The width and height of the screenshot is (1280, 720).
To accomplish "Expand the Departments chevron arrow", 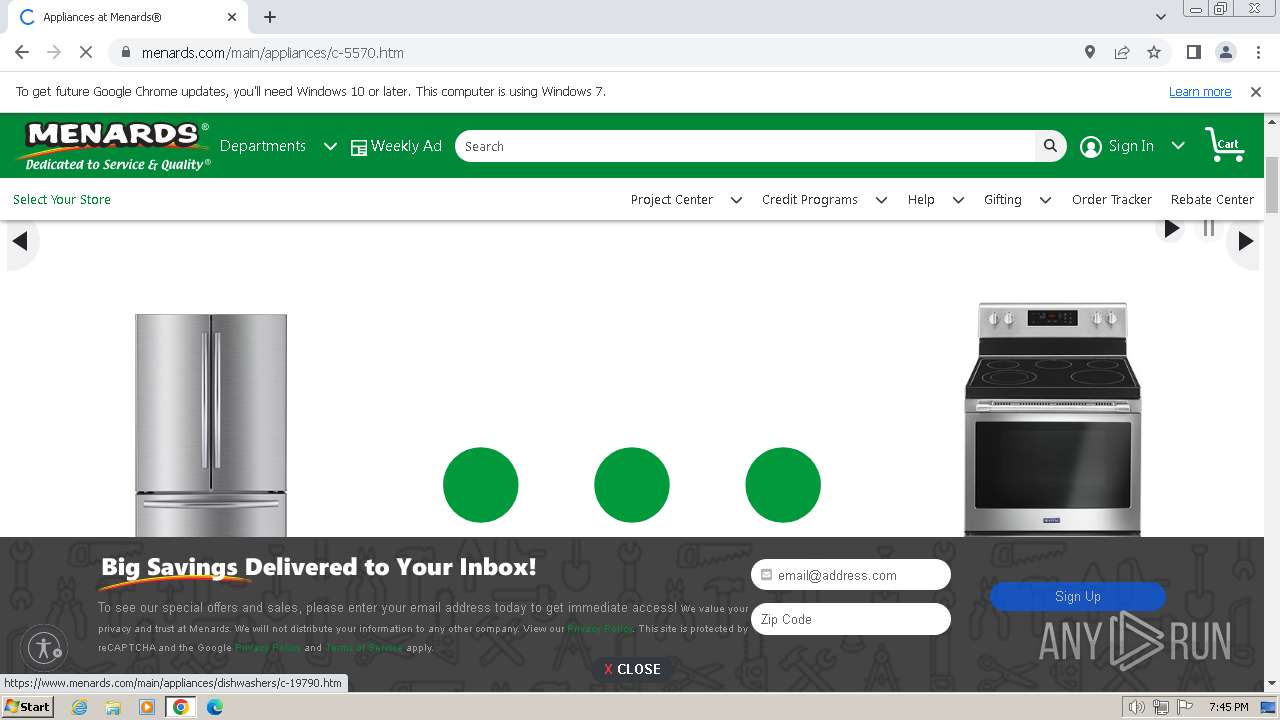I will tap(330, 146).
